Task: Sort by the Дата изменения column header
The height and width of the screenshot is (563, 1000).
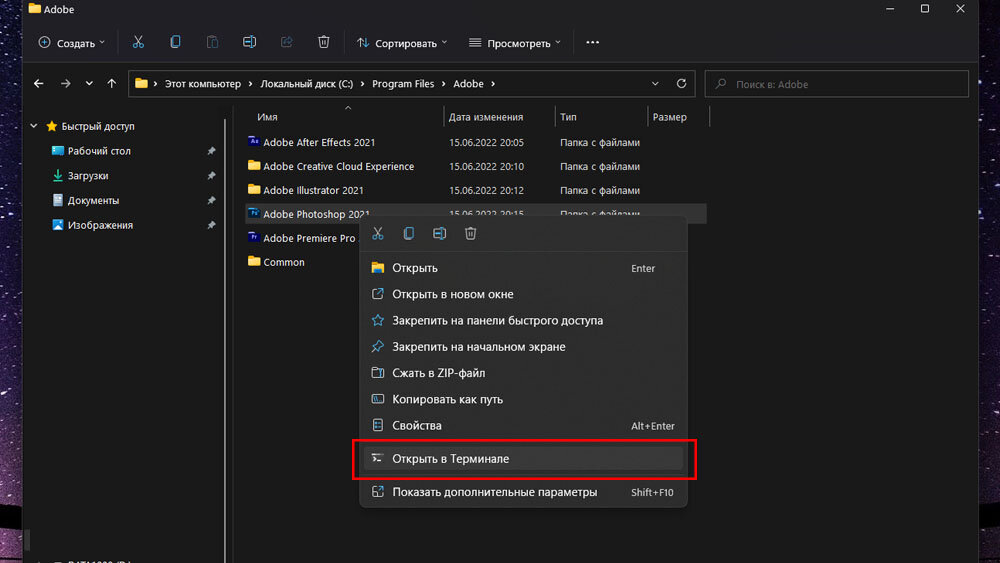Action: (x=486, y=117)
